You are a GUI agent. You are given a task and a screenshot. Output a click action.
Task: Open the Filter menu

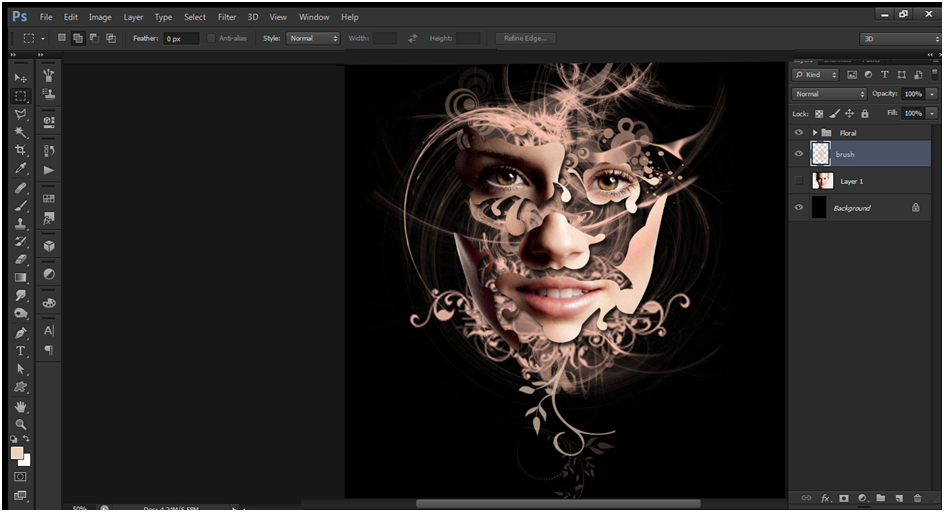point(227,17)
